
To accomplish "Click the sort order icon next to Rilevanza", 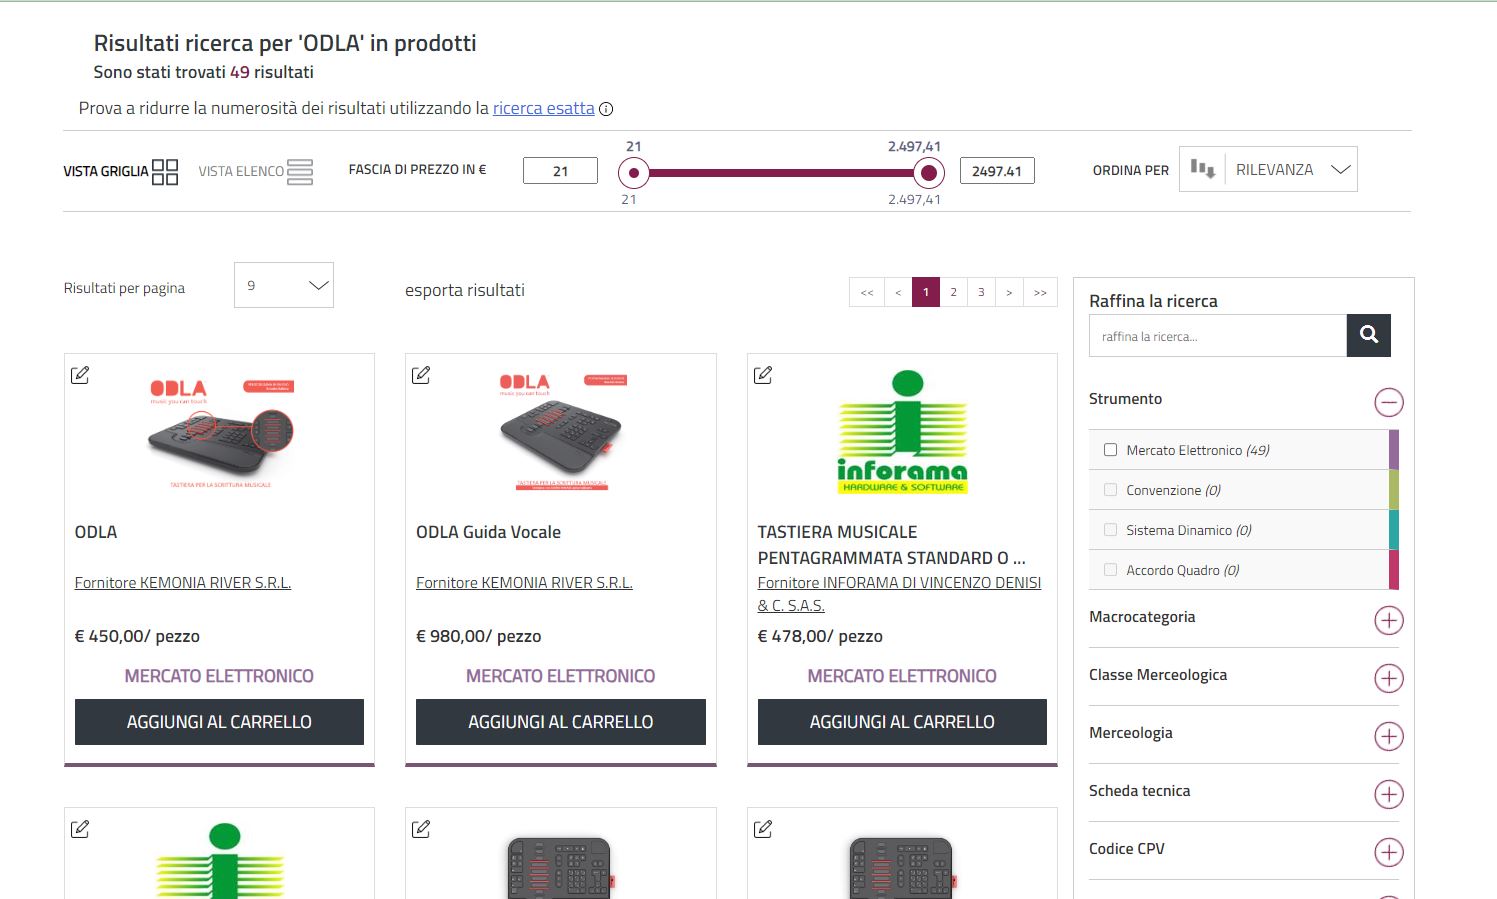I will (x=1203, y=170).
